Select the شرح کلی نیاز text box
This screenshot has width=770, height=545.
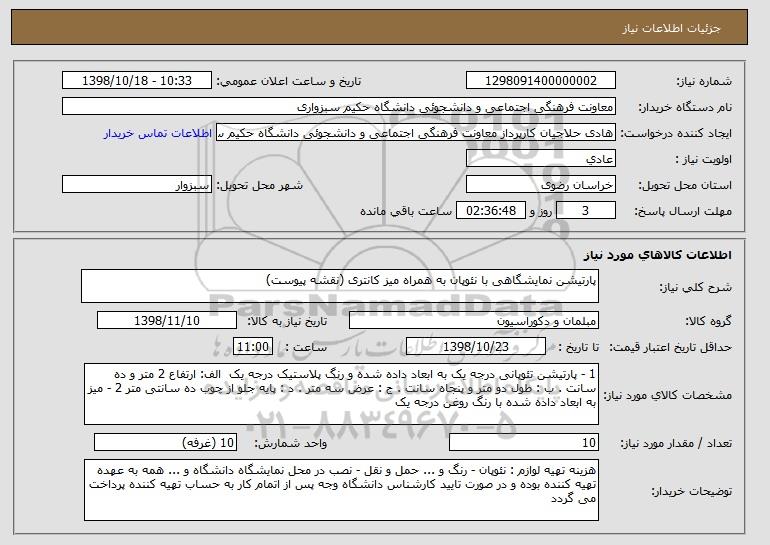point(340,286)
